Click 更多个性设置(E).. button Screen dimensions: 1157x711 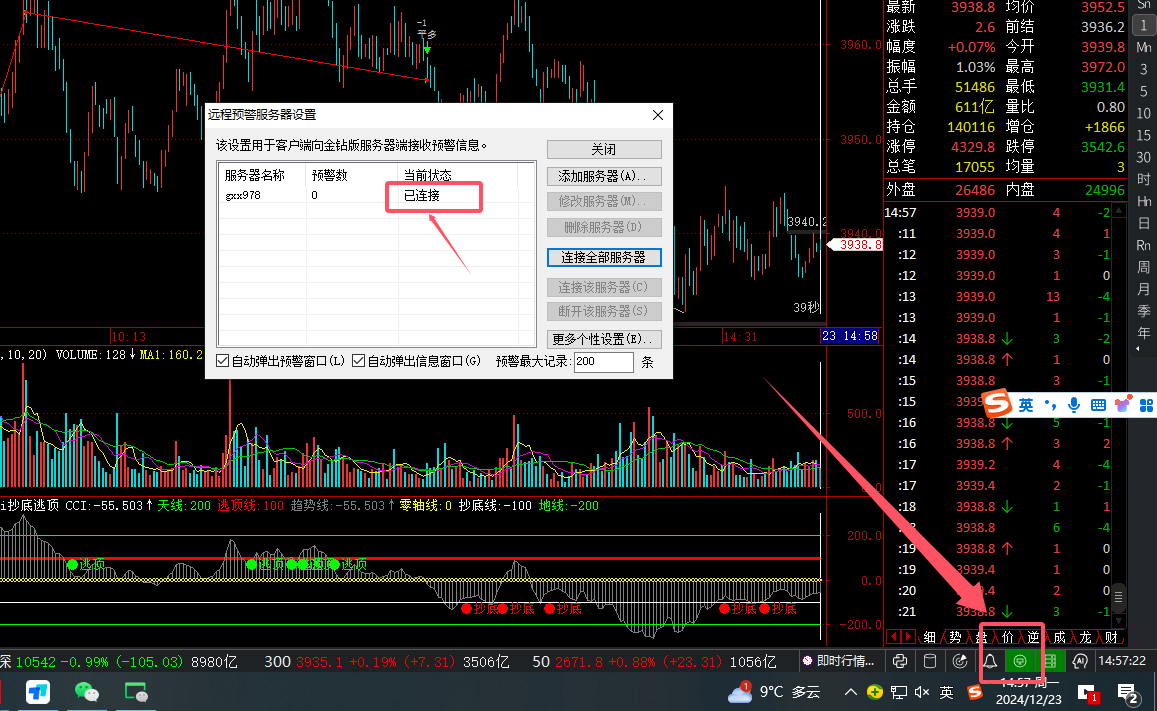tap(604, 339)
